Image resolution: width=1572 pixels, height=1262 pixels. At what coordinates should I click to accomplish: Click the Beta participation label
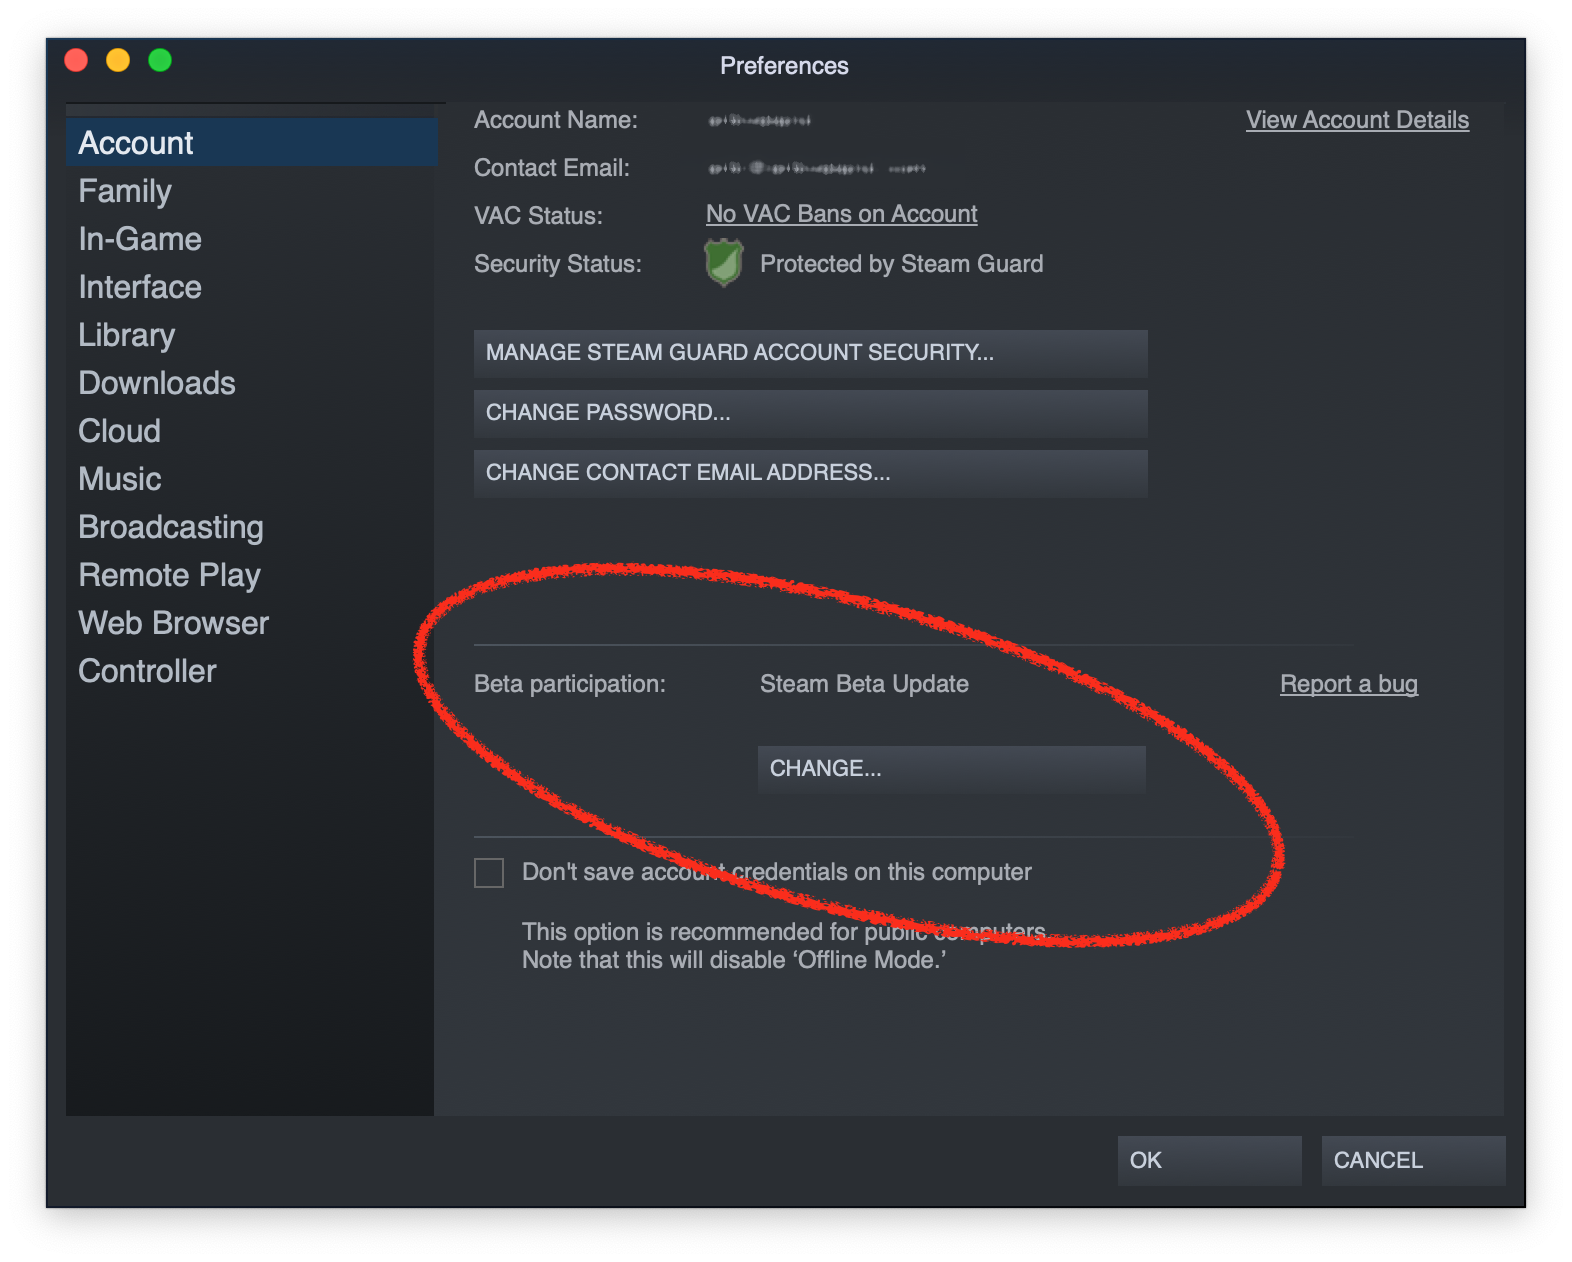point(569,684)
